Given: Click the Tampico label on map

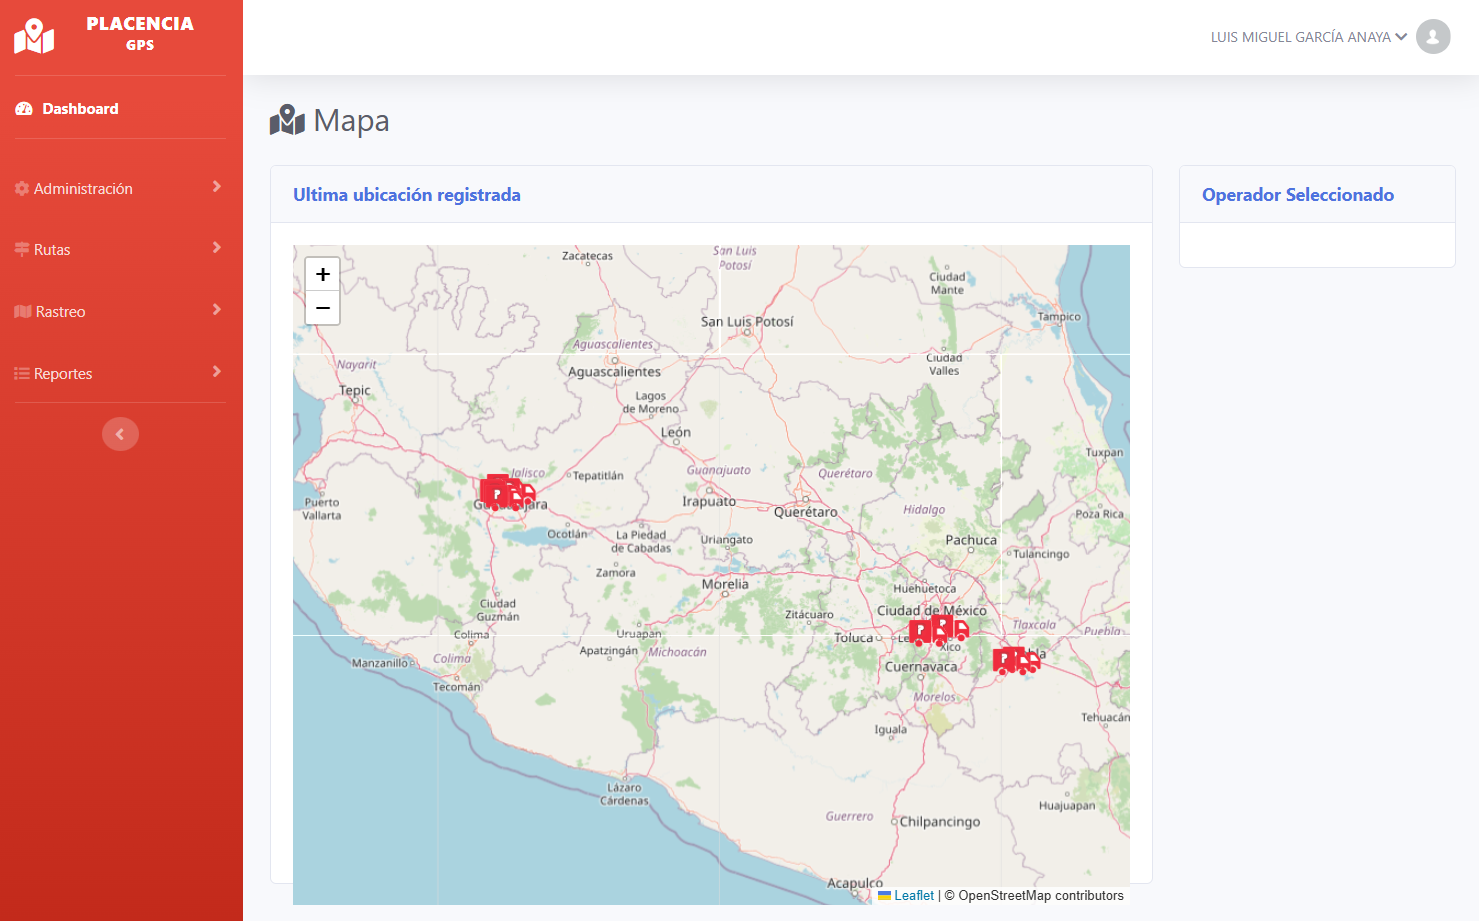Looking at the screenshot, I should coord(1059,317).
